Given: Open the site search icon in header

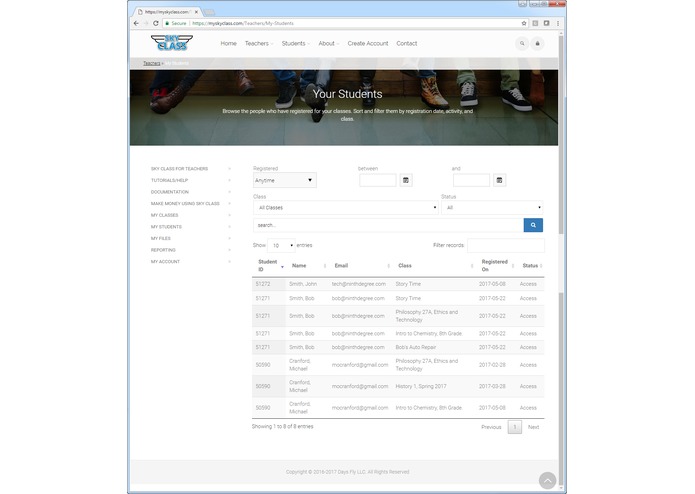Looking at the screenshot, I should tap(522, 43).
